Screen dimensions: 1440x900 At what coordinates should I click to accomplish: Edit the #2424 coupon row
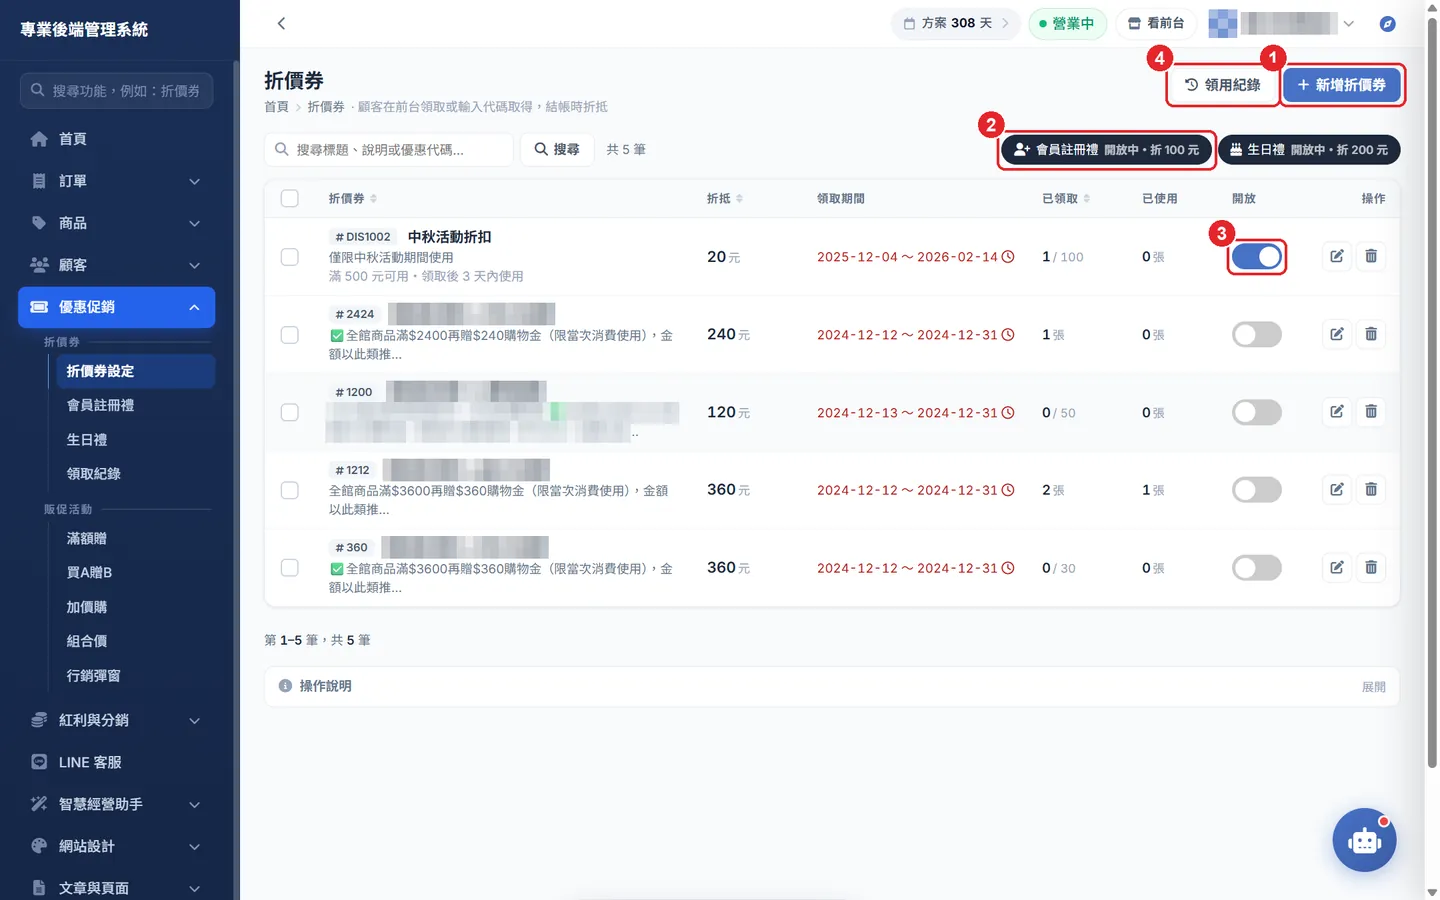pos(1337,334)
